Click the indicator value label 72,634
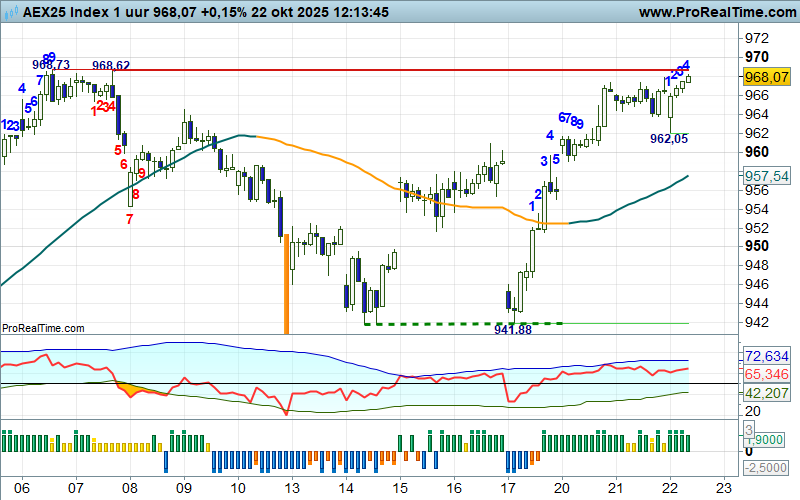 click(766, 356)
